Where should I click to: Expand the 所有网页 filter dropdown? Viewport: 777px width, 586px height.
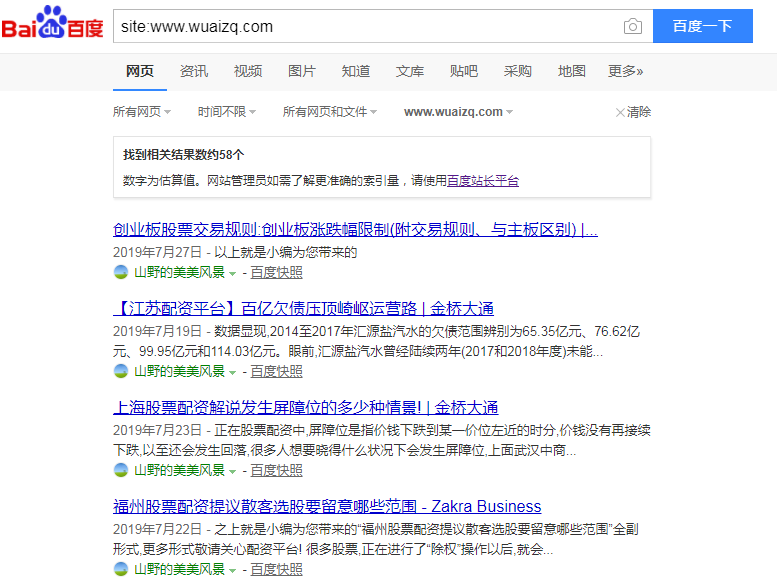click(x=142, y=112)
